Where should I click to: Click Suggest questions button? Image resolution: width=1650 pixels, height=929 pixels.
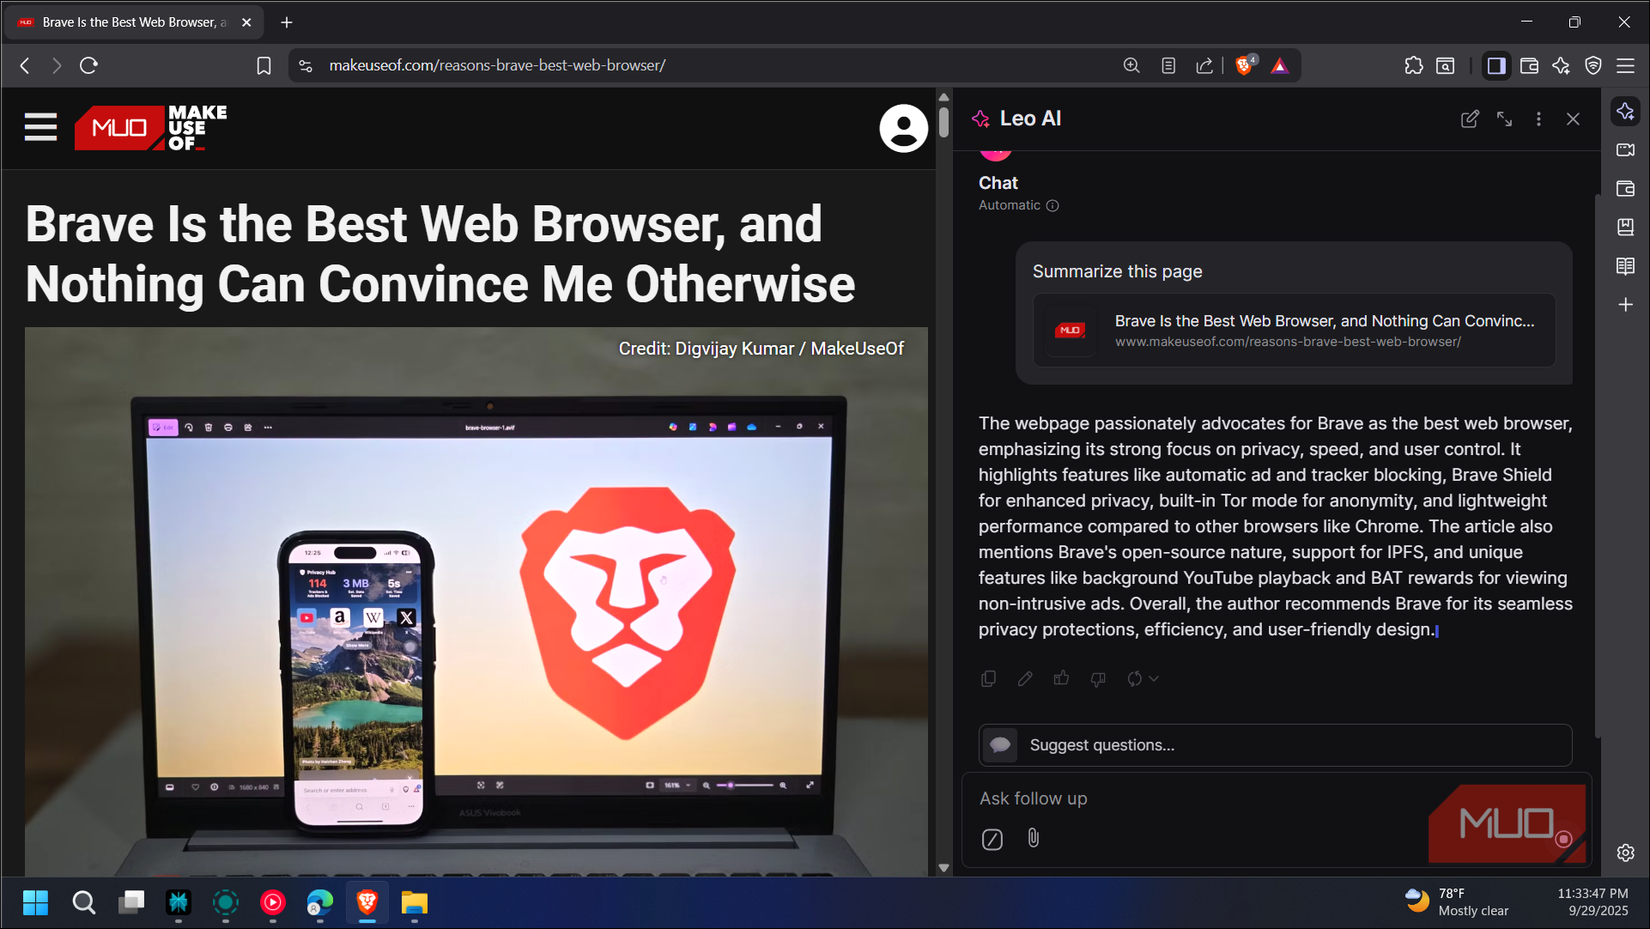click(x=1275, y=745)
